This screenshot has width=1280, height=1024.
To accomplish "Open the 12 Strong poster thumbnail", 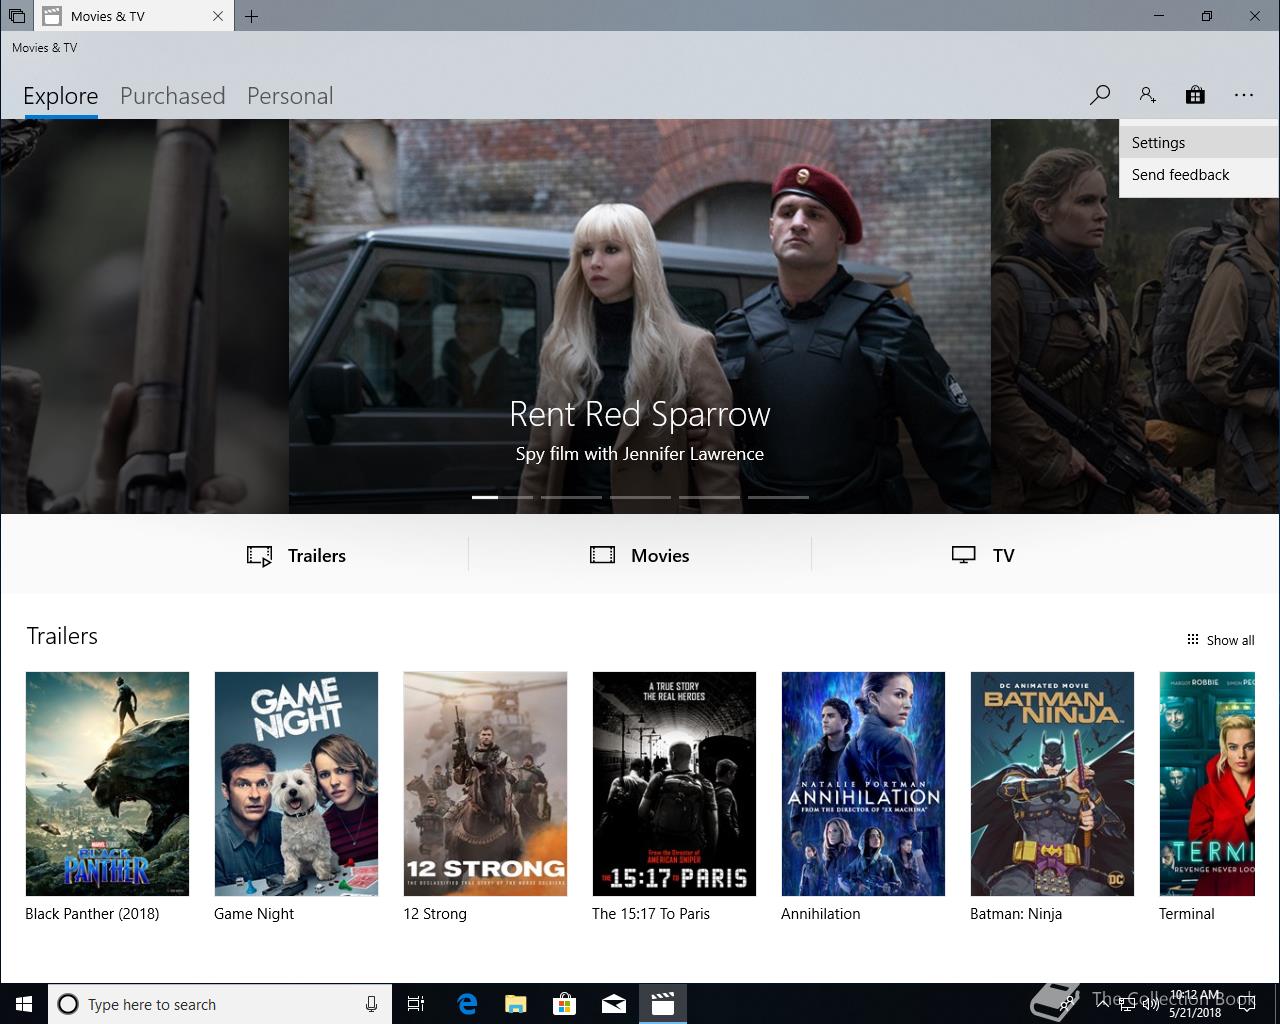I will click(485, 784).
